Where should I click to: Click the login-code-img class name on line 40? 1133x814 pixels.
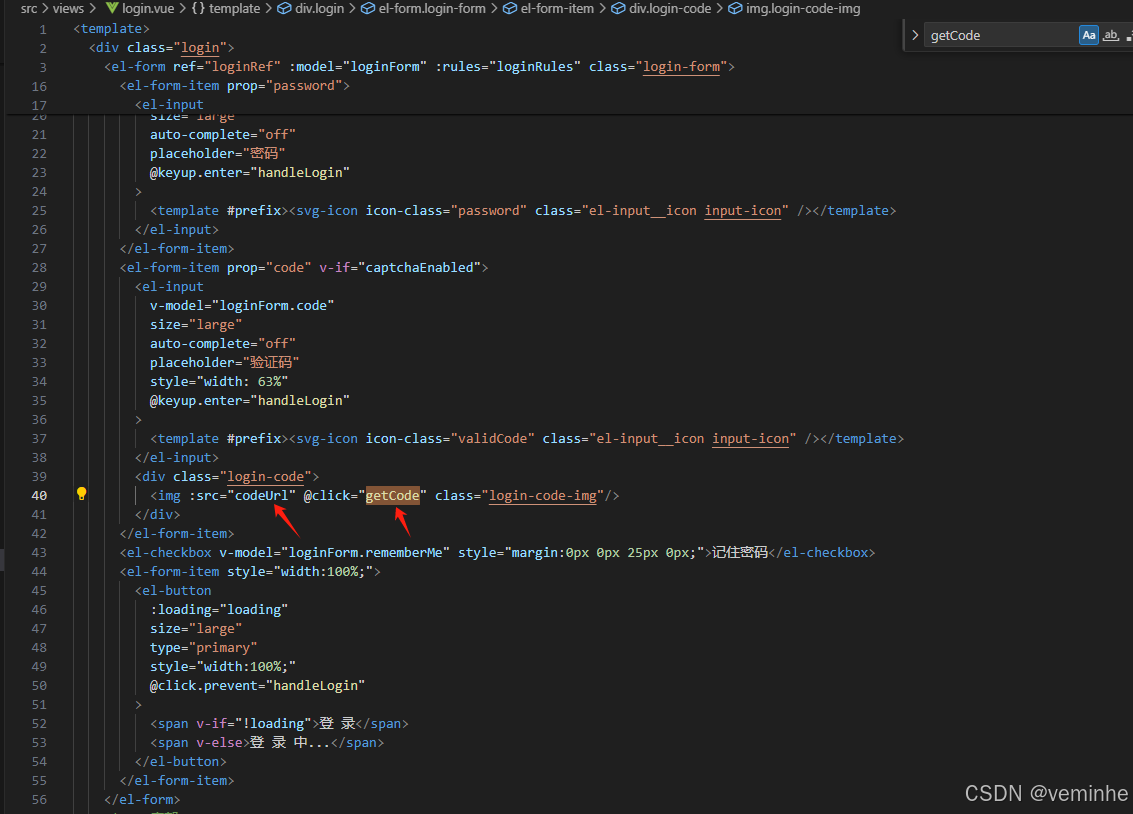click(543, 495)
